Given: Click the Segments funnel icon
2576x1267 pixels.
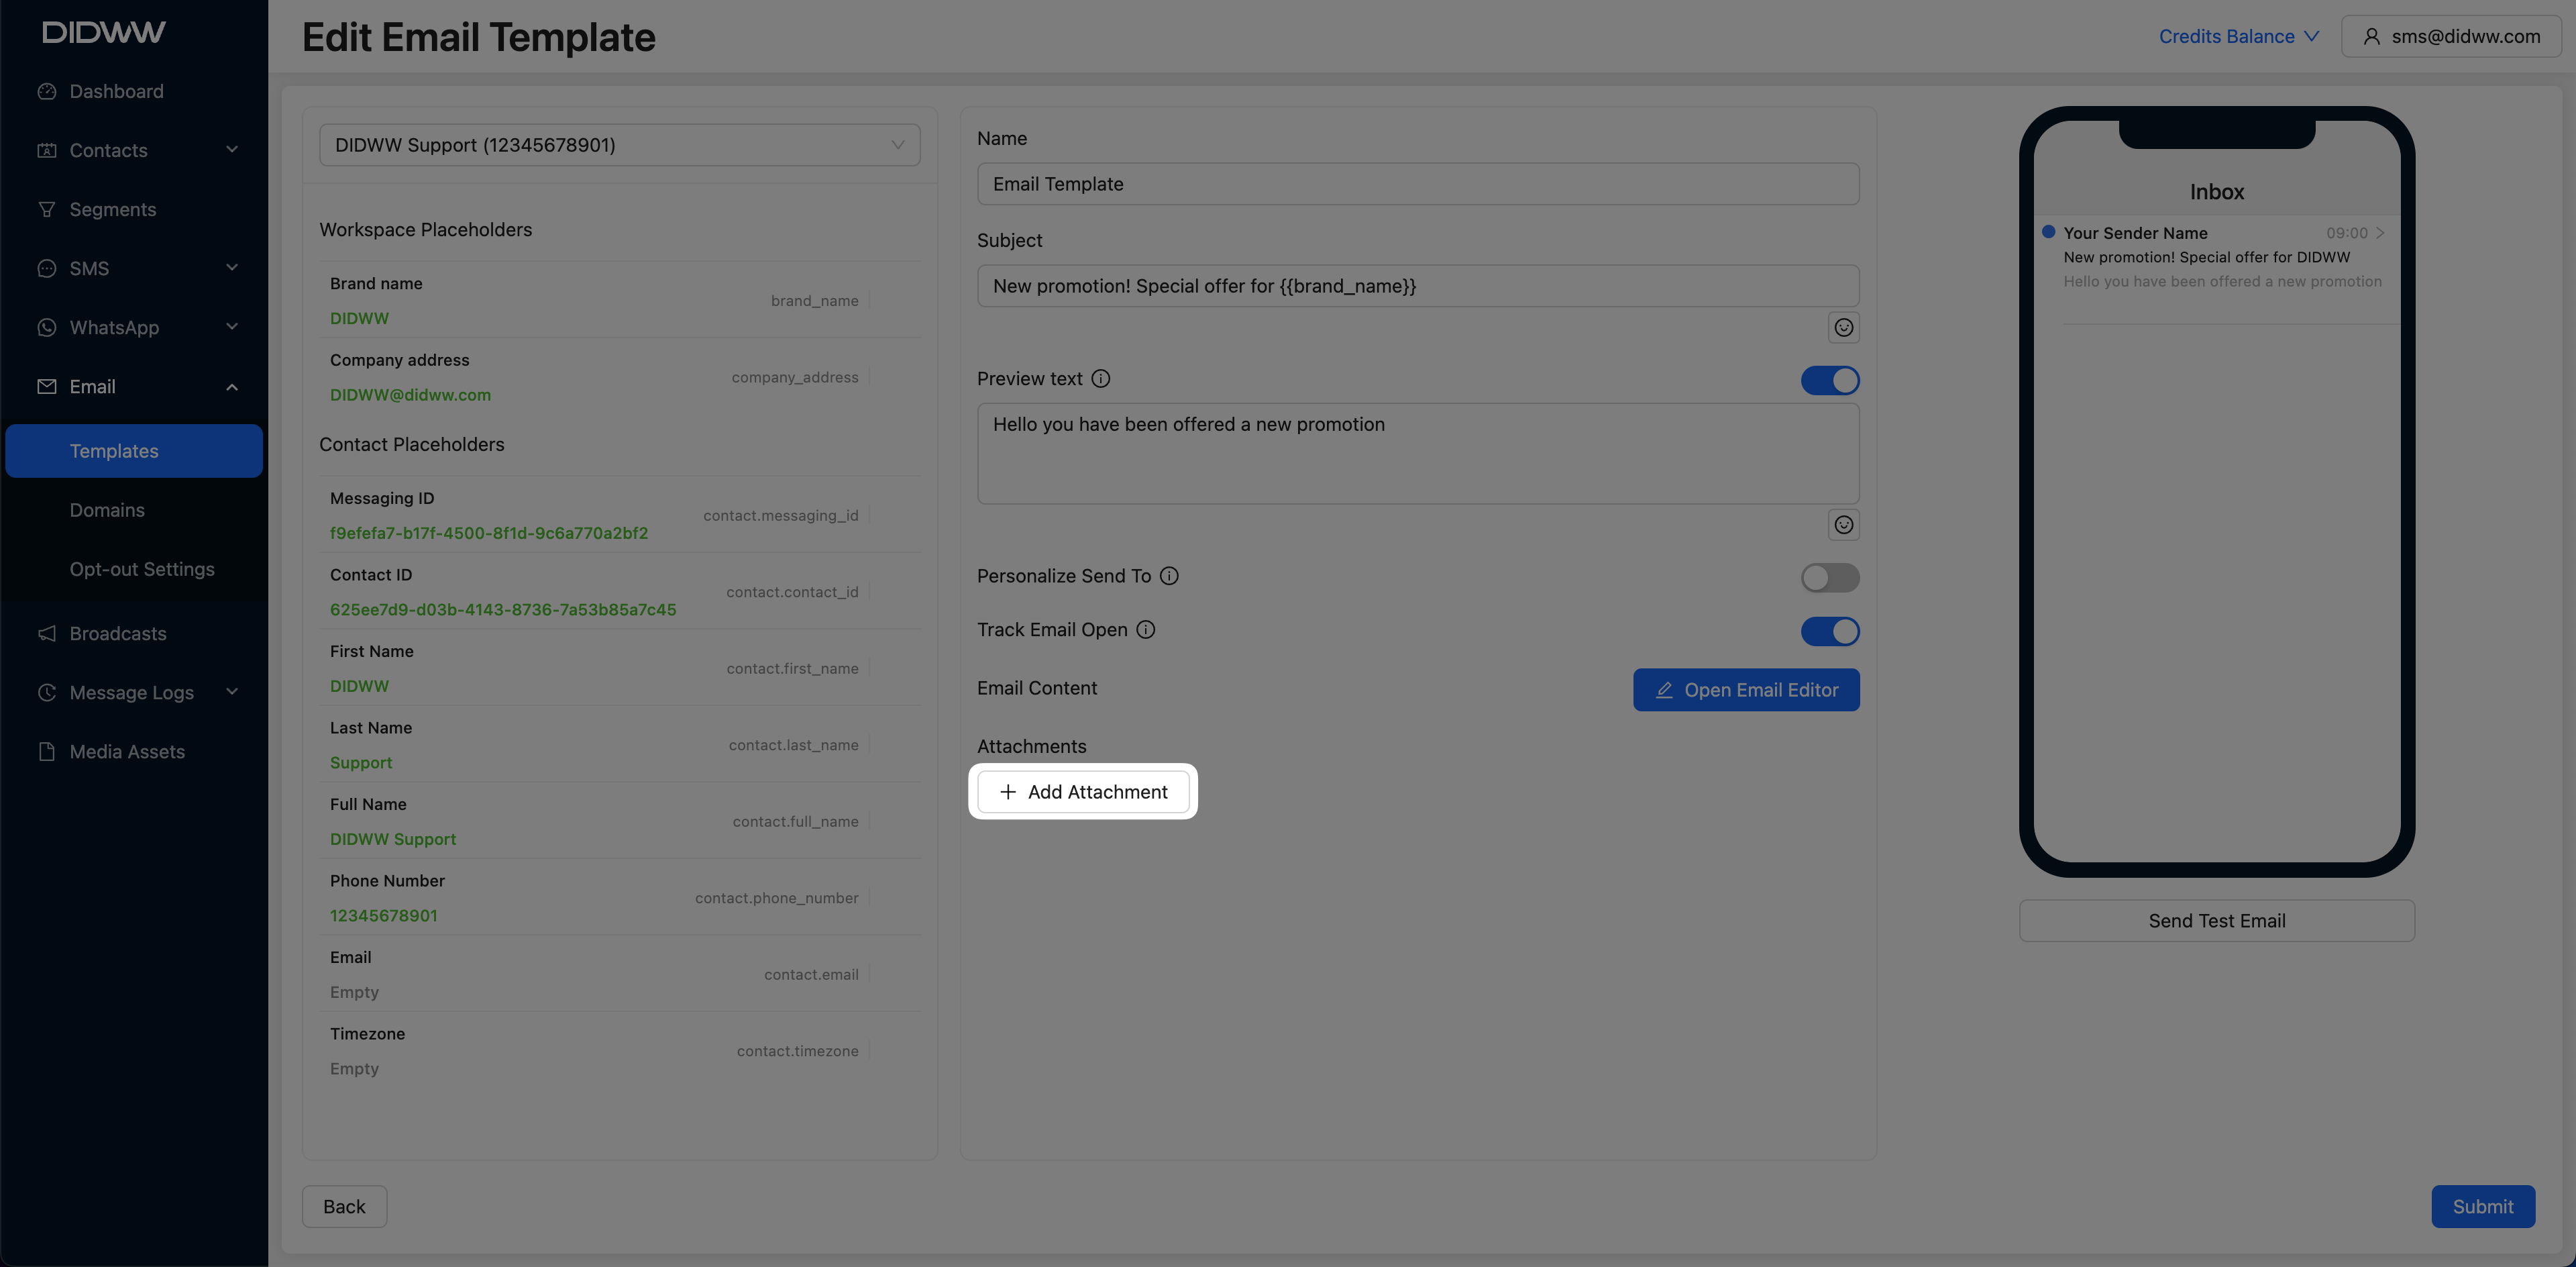Looking at the screenshot, I should (x=46, y=210).
